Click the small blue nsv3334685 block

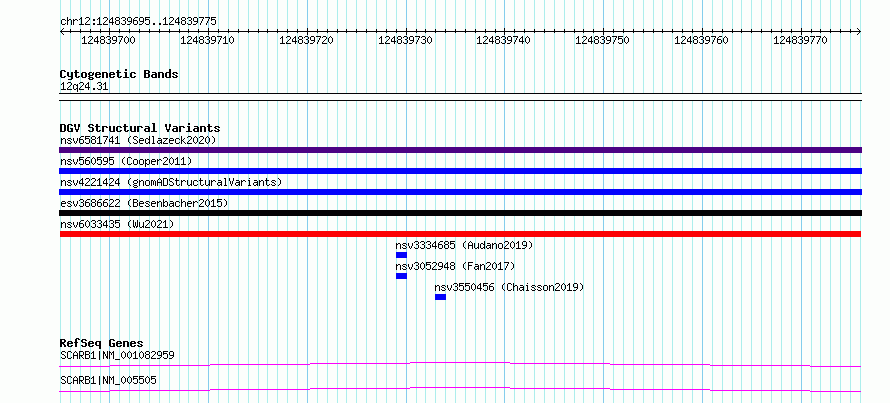click(401, 255)
